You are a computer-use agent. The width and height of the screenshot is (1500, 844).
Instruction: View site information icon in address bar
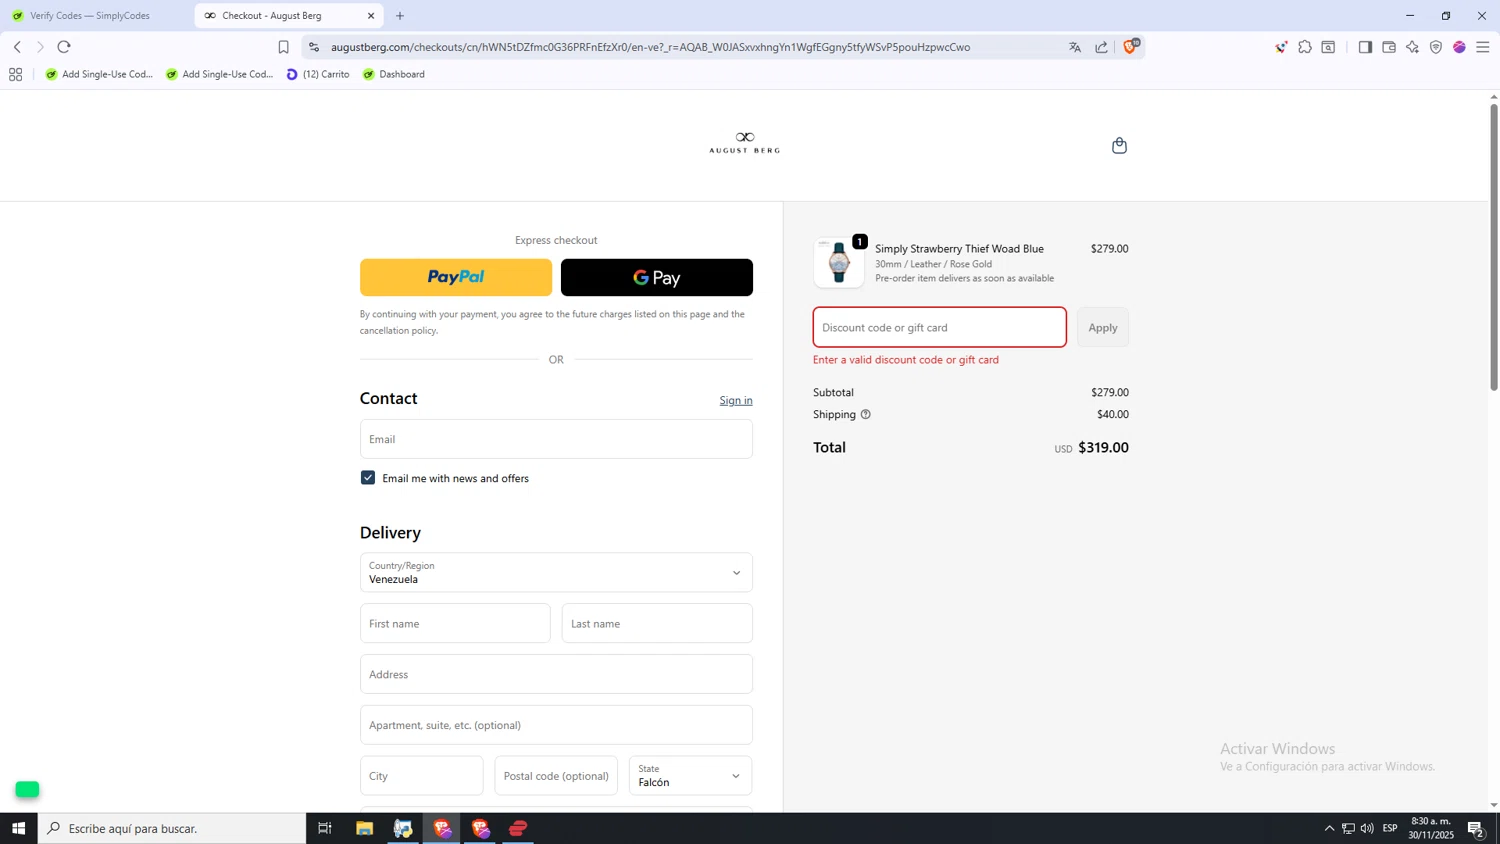tap(314, 47)
